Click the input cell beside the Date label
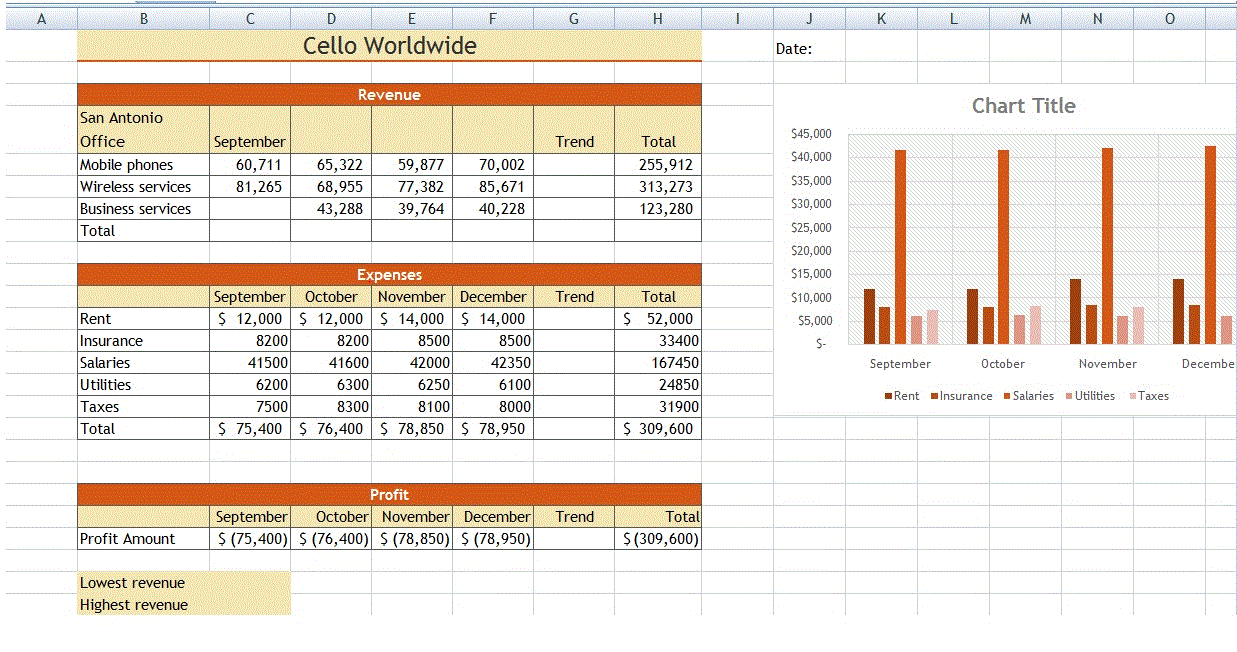The image size is (1237, 652). click(x=880, y=45)
